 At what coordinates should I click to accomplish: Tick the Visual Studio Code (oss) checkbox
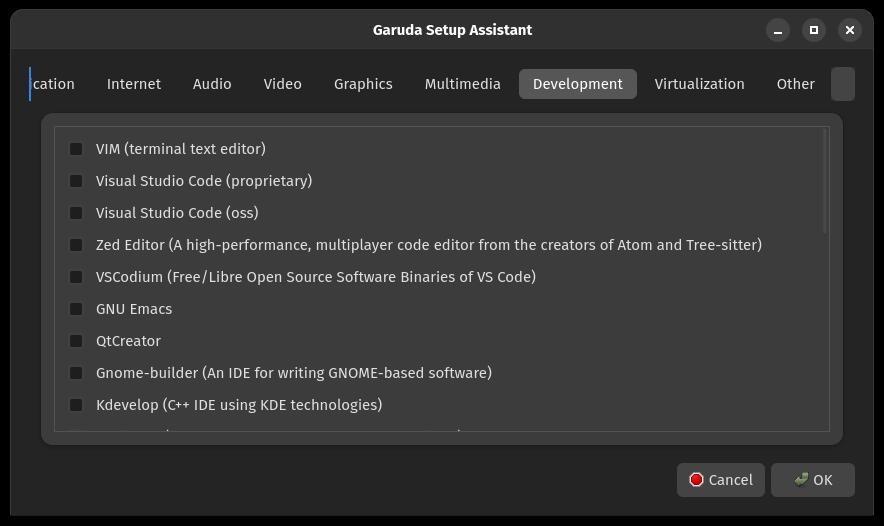[76, 213]
